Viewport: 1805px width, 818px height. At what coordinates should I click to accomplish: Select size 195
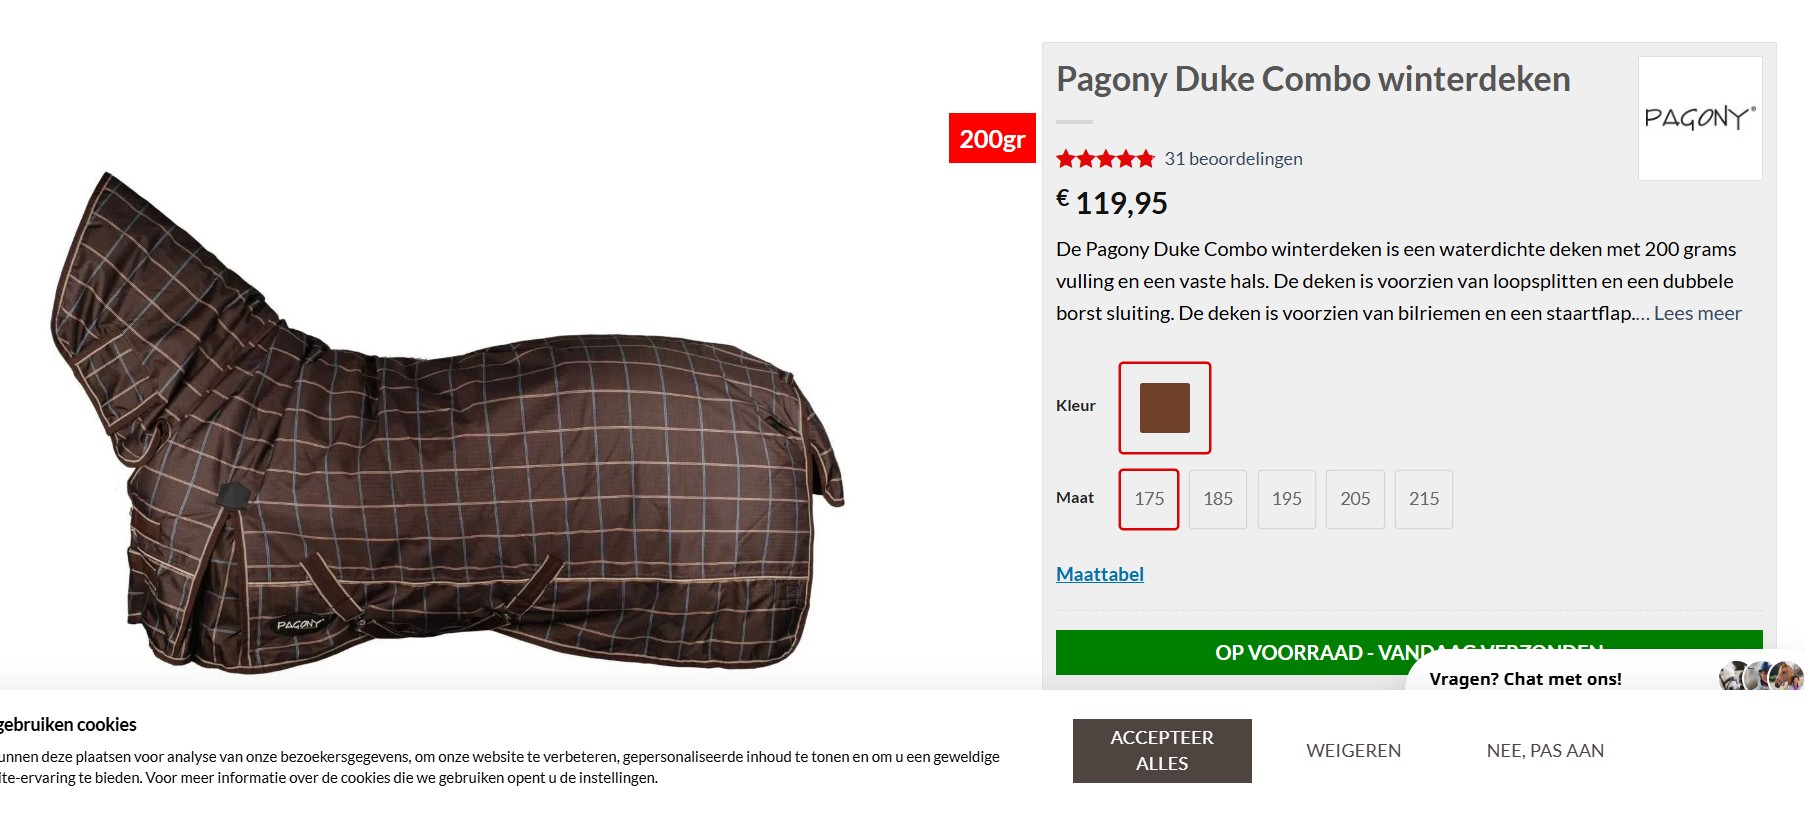click(1287, 499)
